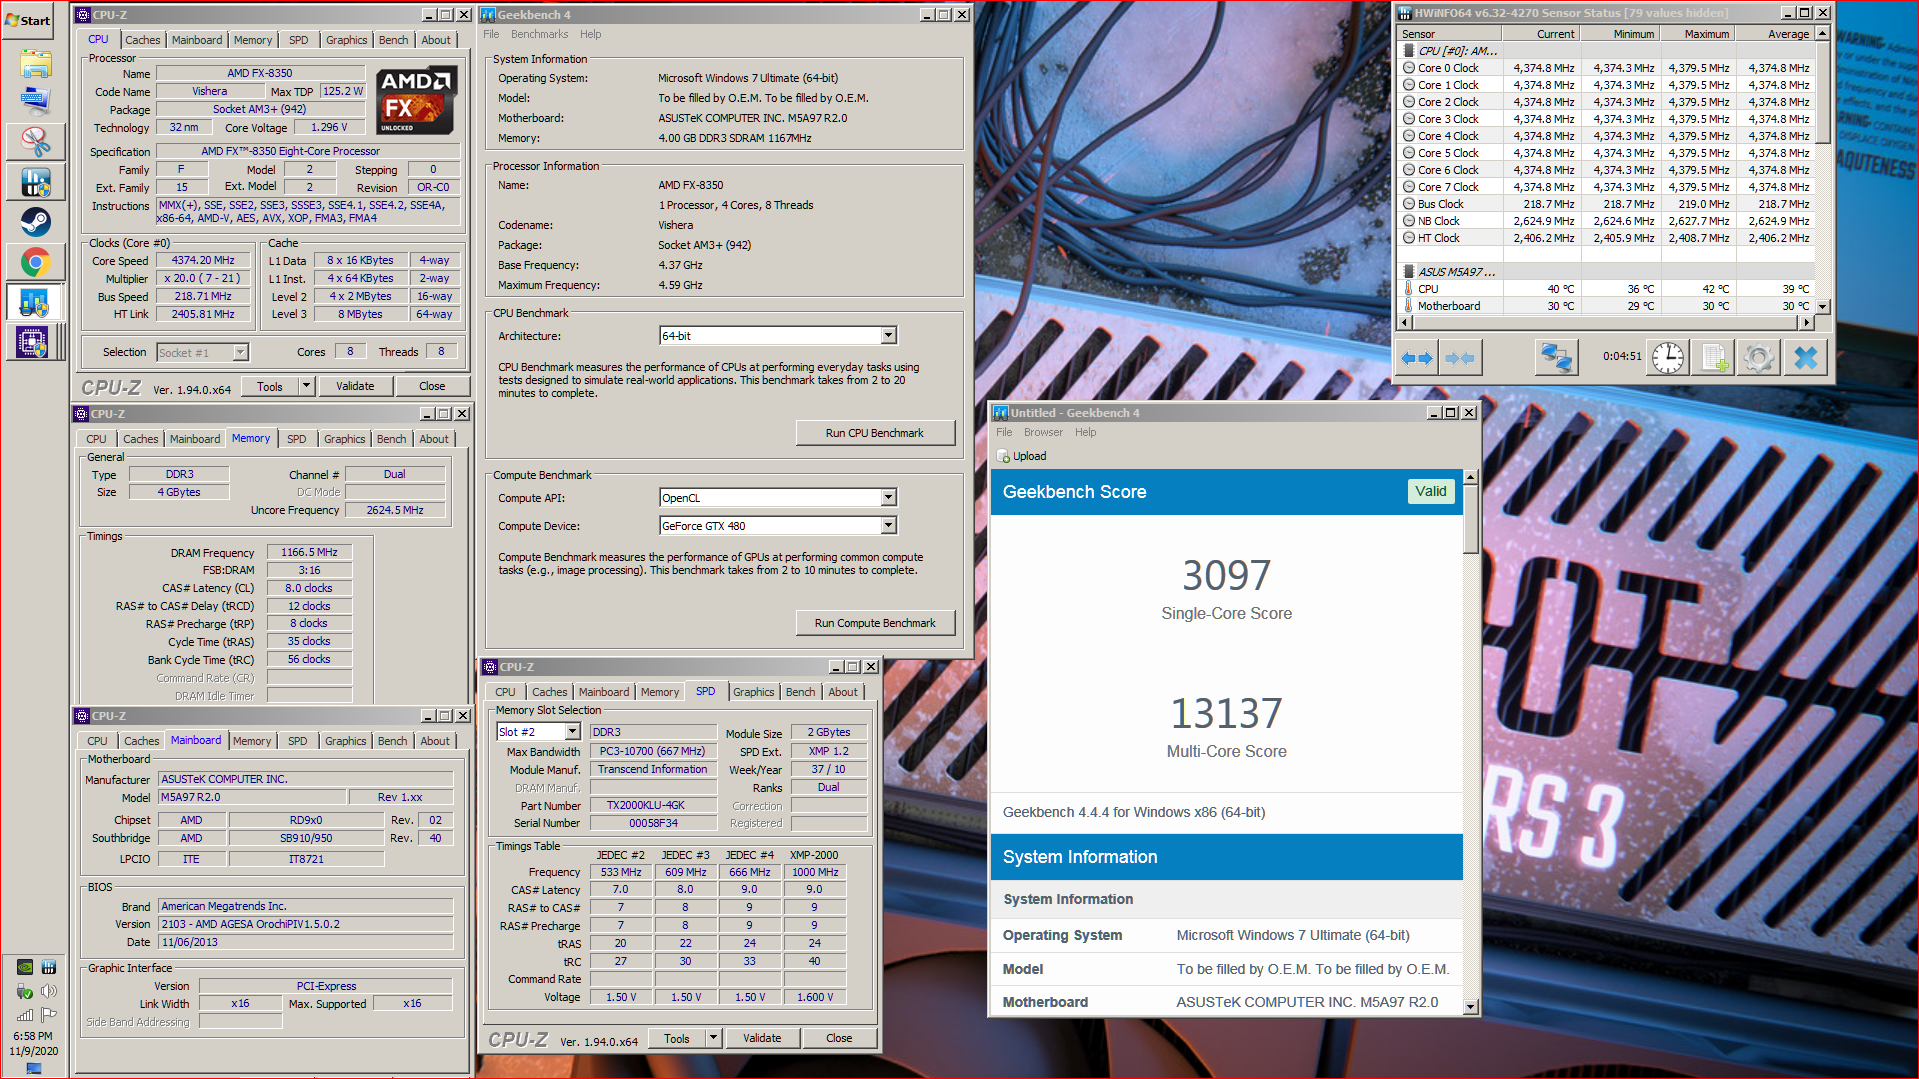Click the network signal tray icon
The height and width of the screenshot is (1079, 1919).
coord(25,1014)
